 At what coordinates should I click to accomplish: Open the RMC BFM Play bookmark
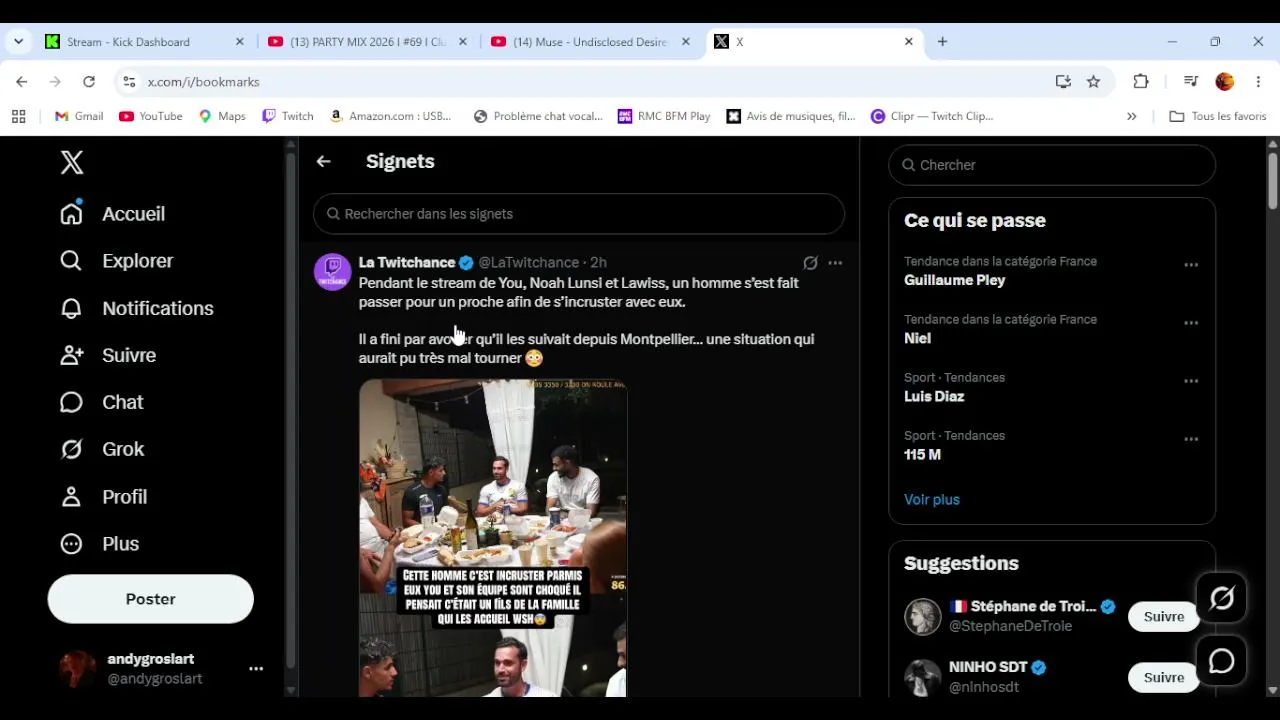coord(664,116)
